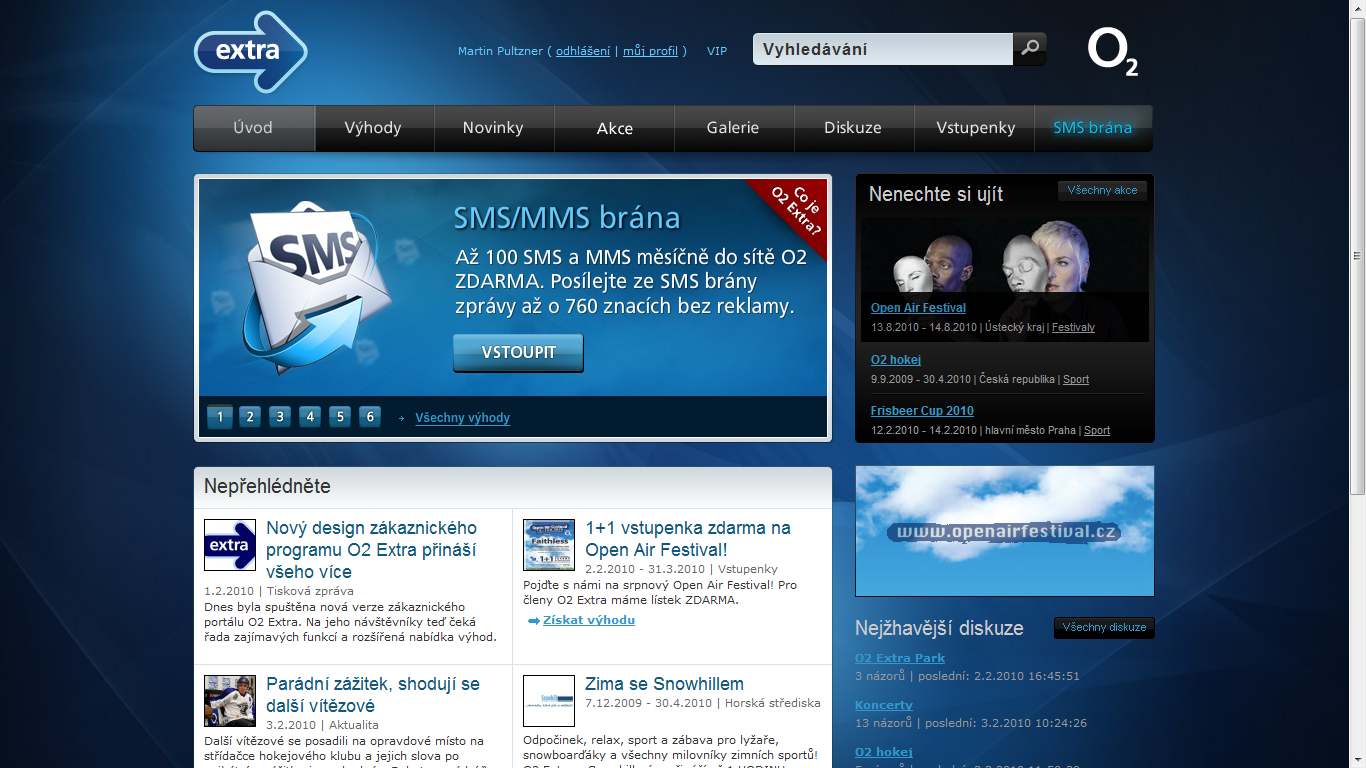The height and width of the screenshot is (768, 1366).
Task: Click the 'Všechny akce' button
Action: point(1102,190)
